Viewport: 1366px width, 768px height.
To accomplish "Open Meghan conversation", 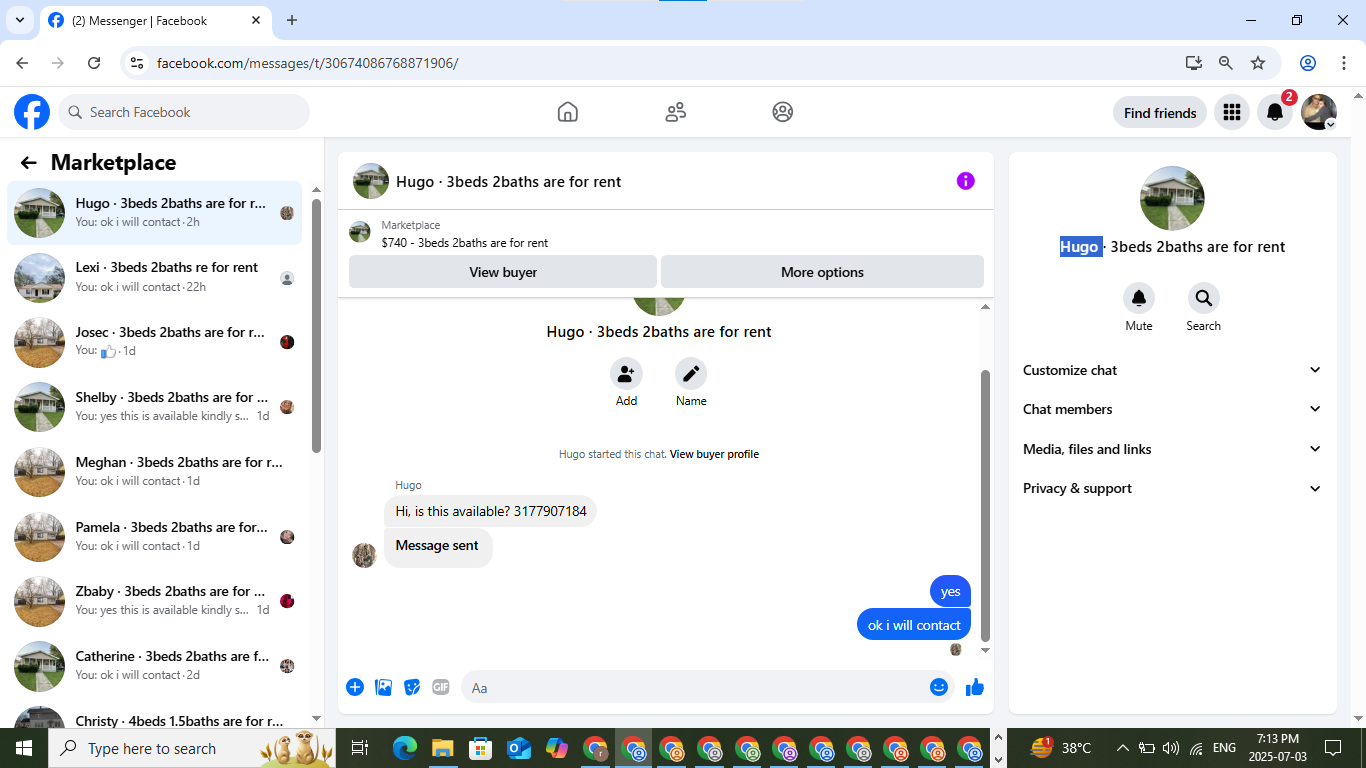I will tap(155, 472).
